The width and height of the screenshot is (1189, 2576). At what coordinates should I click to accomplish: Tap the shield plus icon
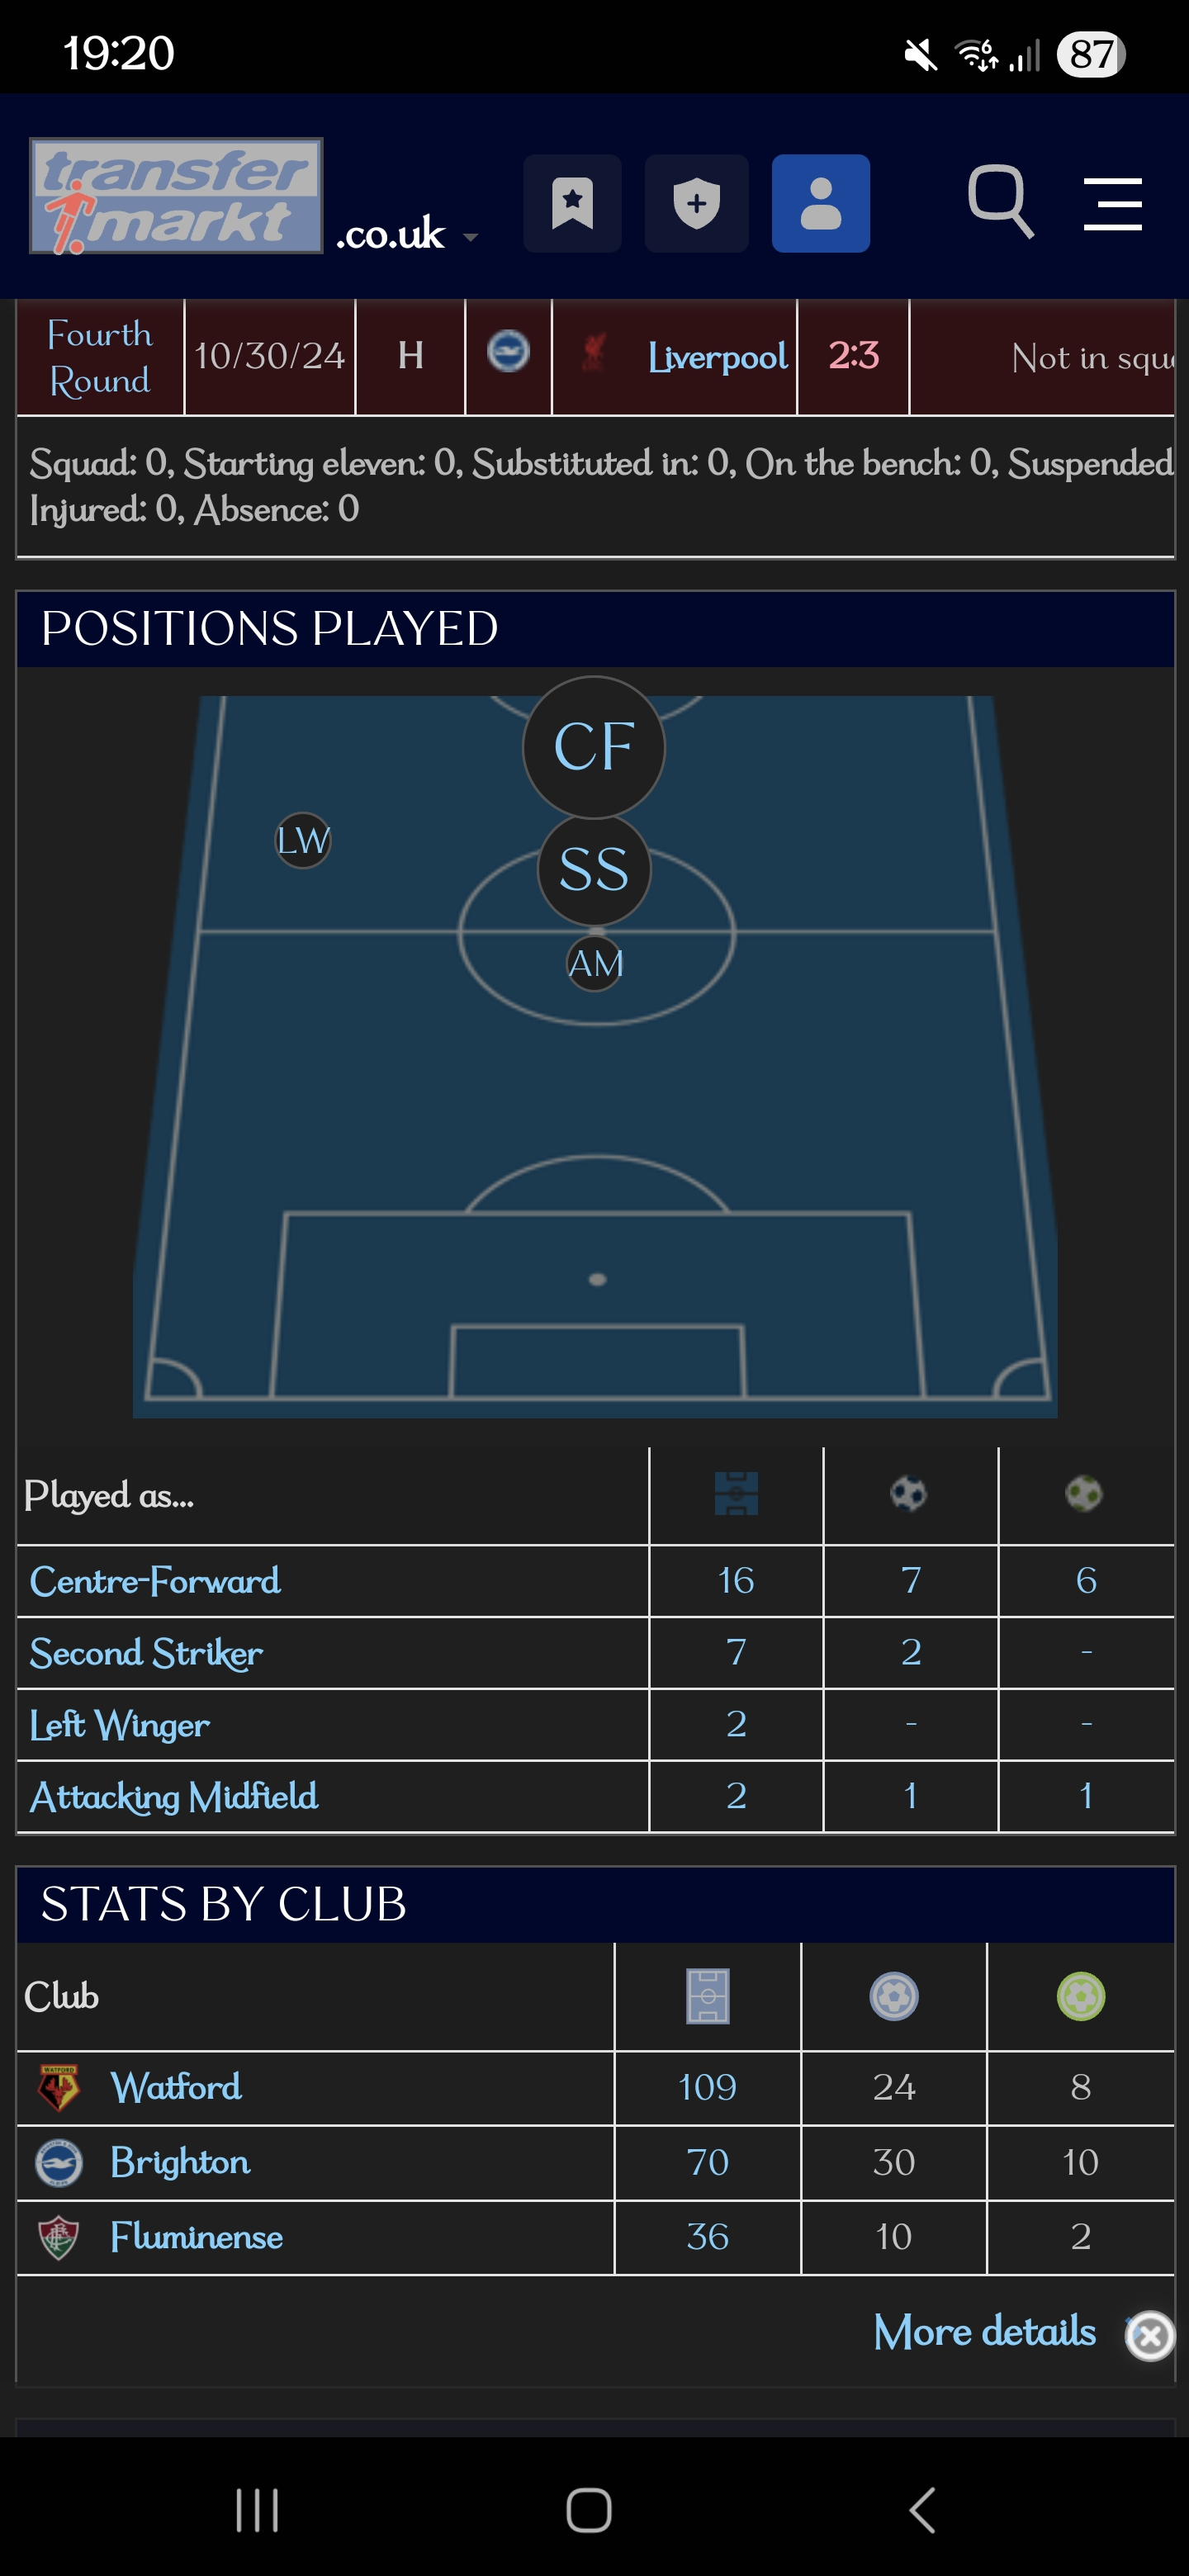696,204
